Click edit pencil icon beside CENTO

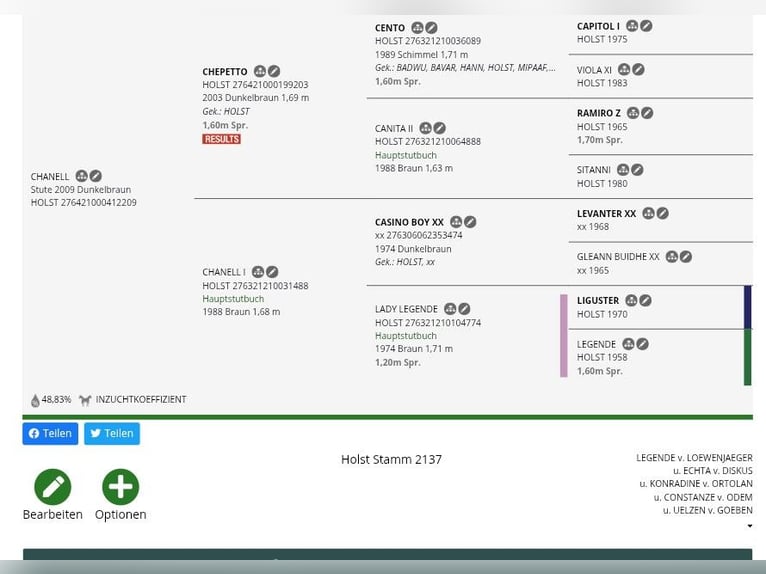coord(431,28)
